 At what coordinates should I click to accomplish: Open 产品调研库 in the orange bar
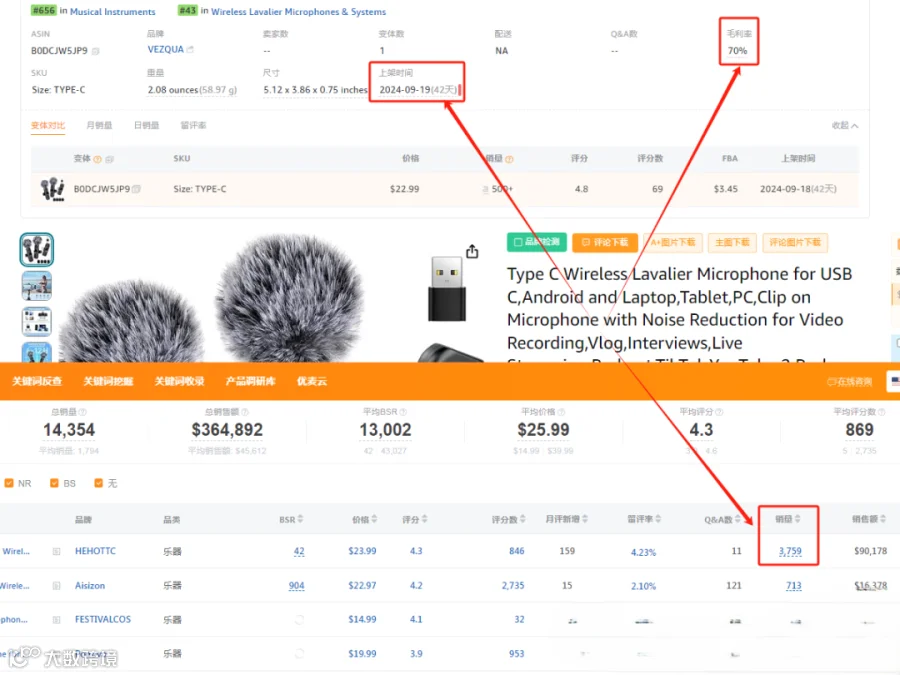click(250, 381)
